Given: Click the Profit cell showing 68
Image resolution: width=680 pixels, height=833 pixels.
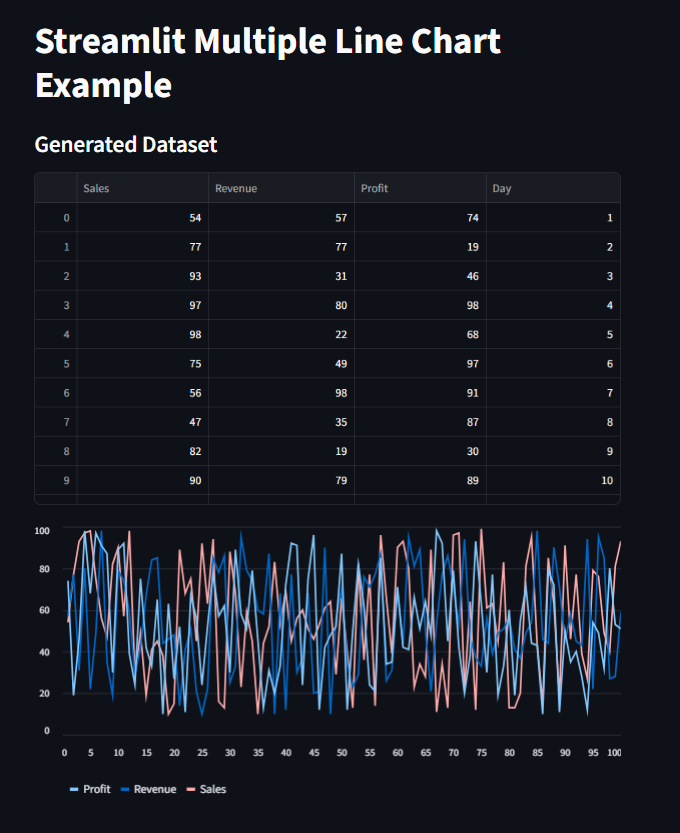Looking at the screenshot, I should tap(420, 334).
